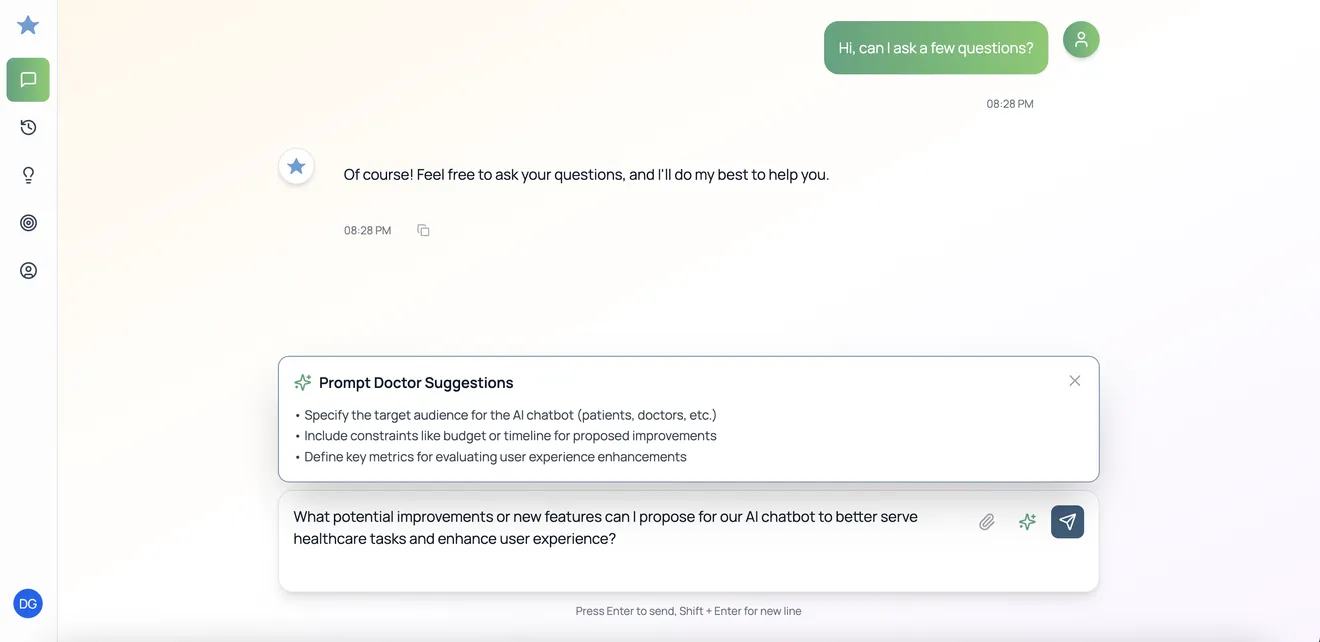Click the DG profile avatar bottom-left

click(x=27, y=603)
